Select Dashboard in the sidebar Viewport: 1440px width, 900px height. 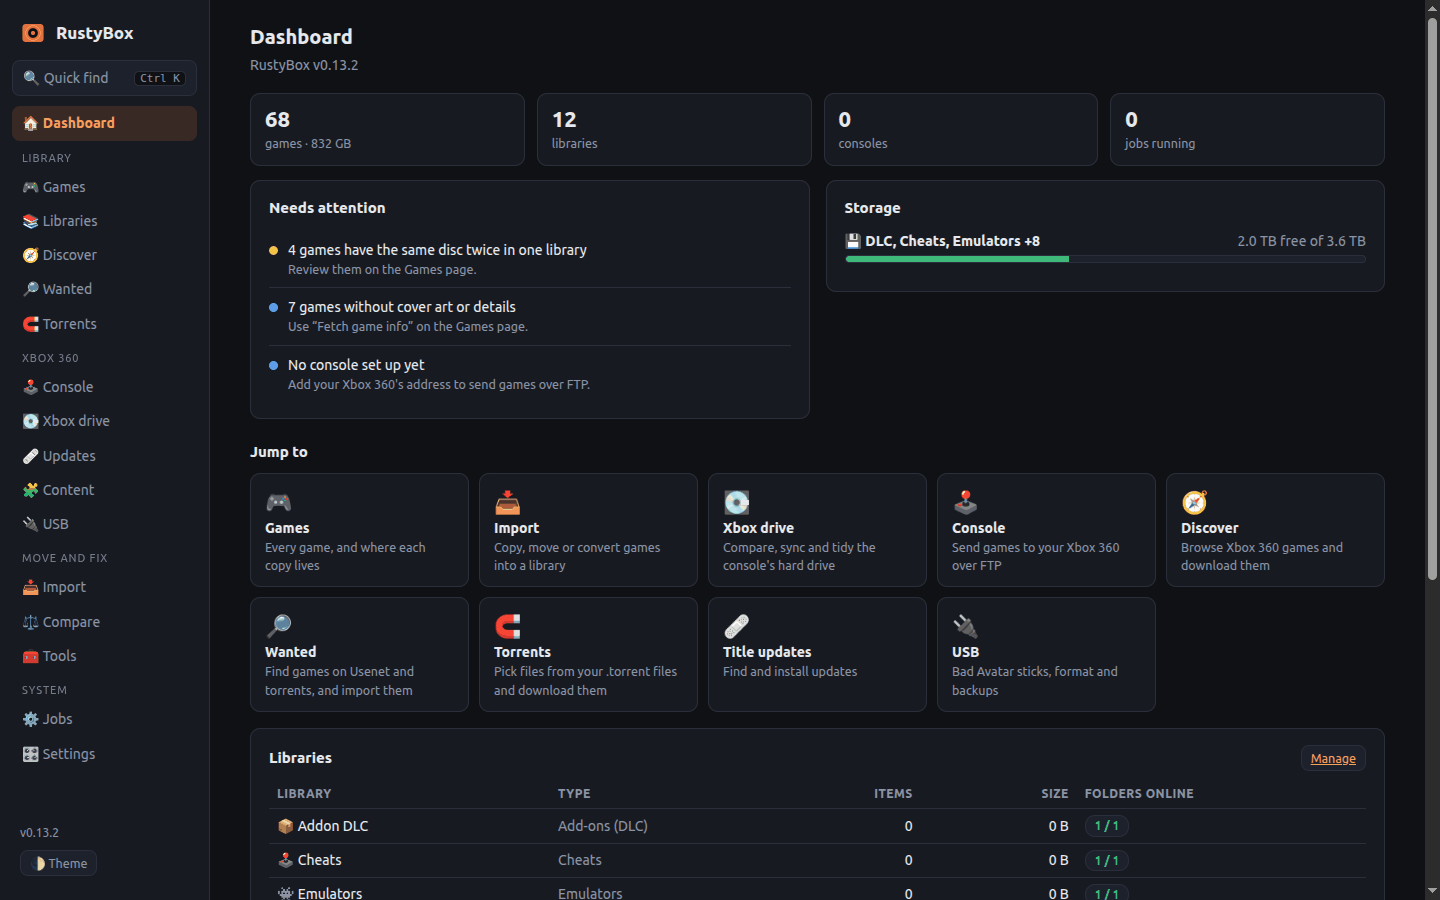pos(104,123)
